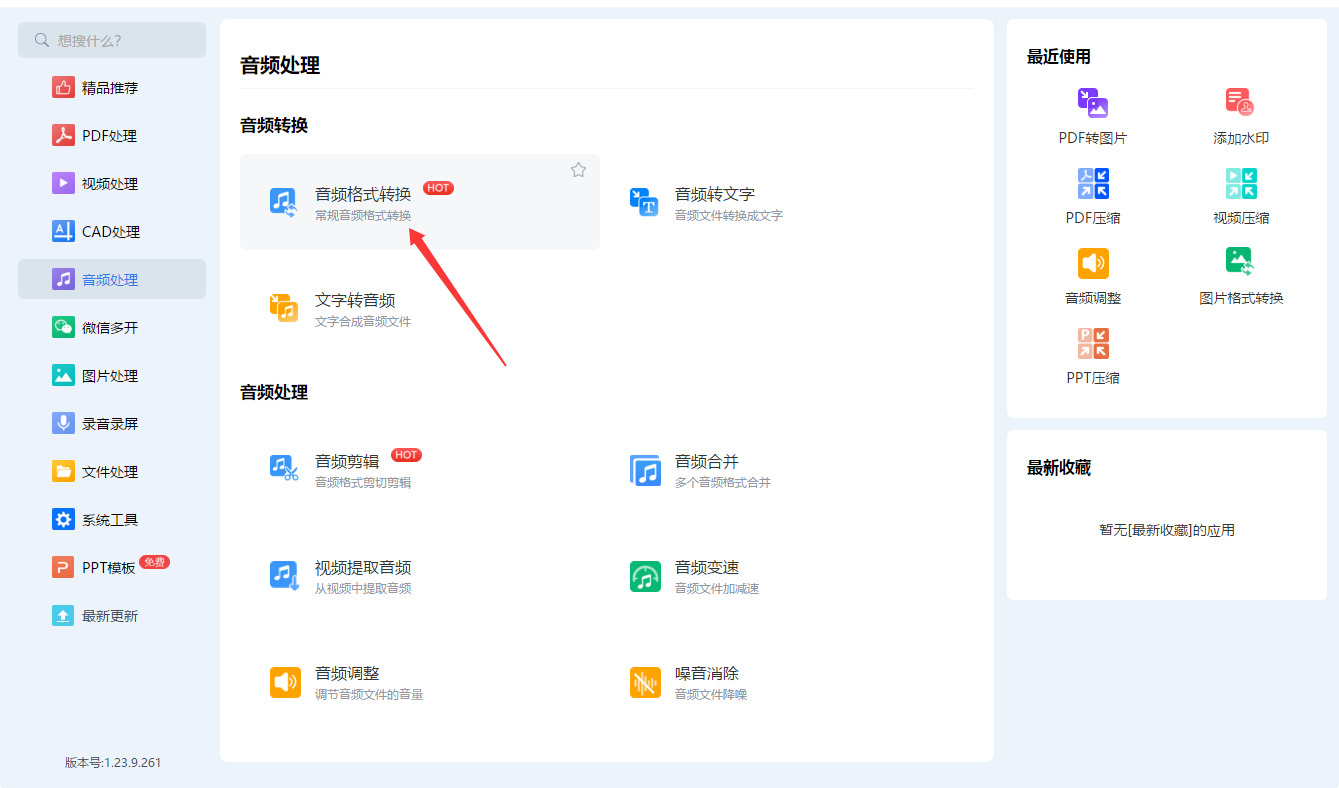Click the 版本号:1.23.9.261 text
This screenshot has width=1339, height=788.
(x=113, y=762)
